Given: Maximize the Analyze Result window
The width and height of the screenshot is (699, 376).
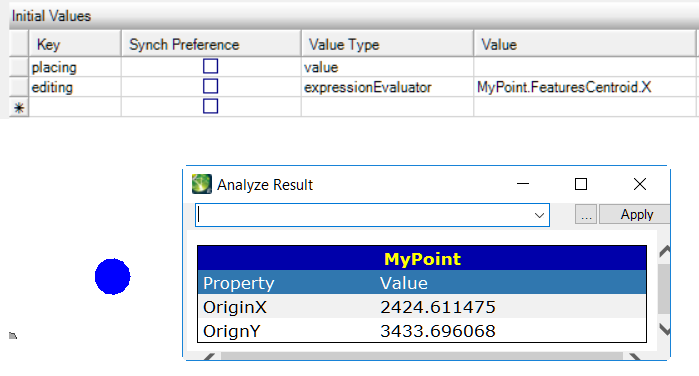Looking at the screenshot, I should (580, 184).
